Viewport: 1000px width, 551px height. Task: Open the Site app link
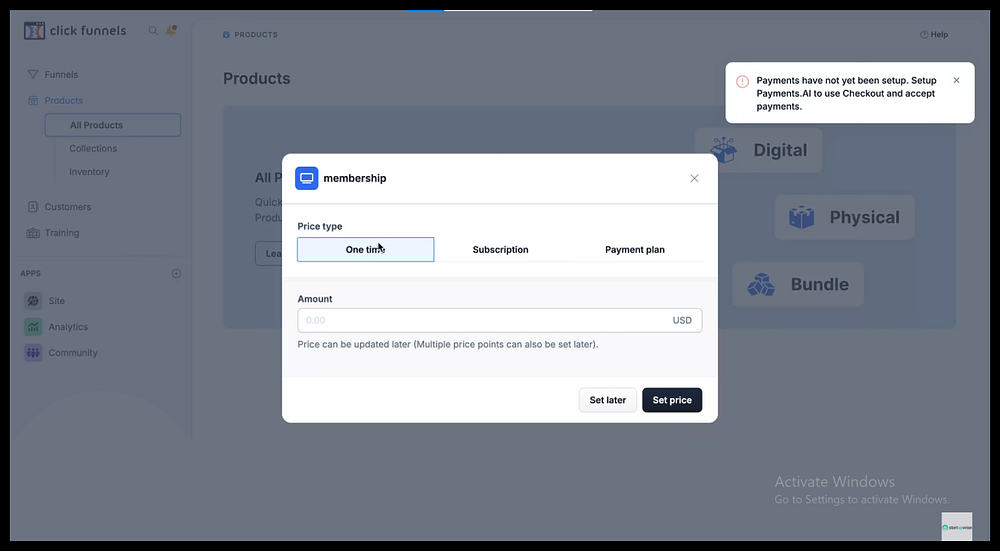pyautogui.click(x=57, y=301)
